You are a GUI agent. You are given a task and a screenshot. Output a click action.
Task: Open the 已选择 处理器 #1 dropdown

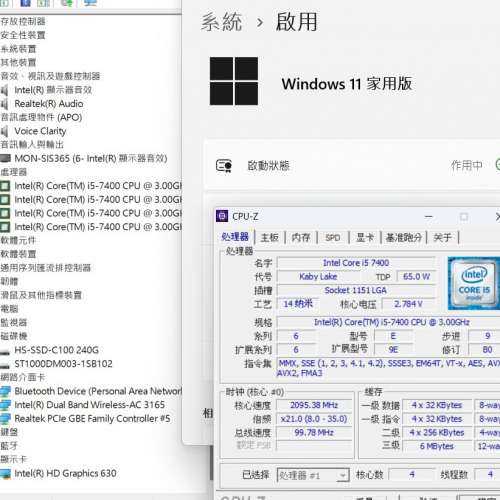[x=313, y=475]
